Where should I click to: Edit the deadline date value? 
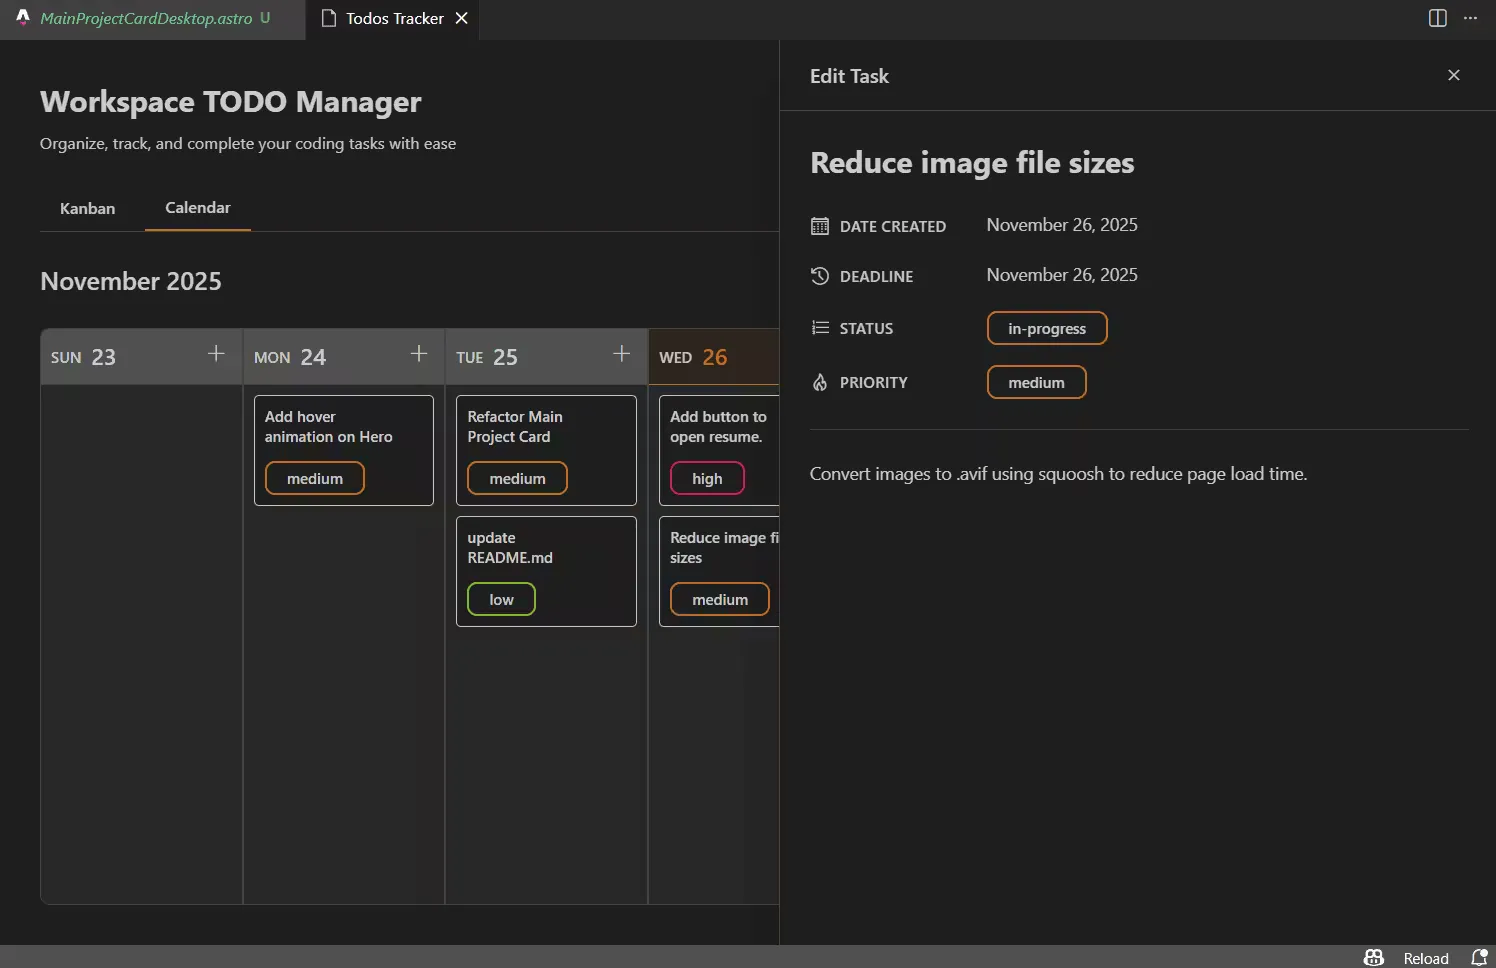tap(1061, 275)
